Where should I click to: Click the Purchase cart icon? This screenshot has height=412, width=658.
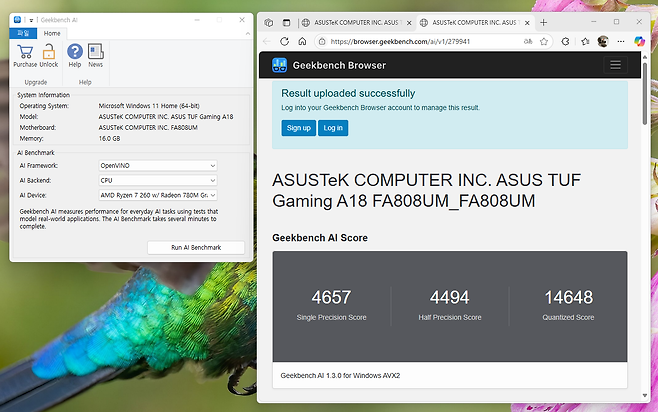point(24,52)
